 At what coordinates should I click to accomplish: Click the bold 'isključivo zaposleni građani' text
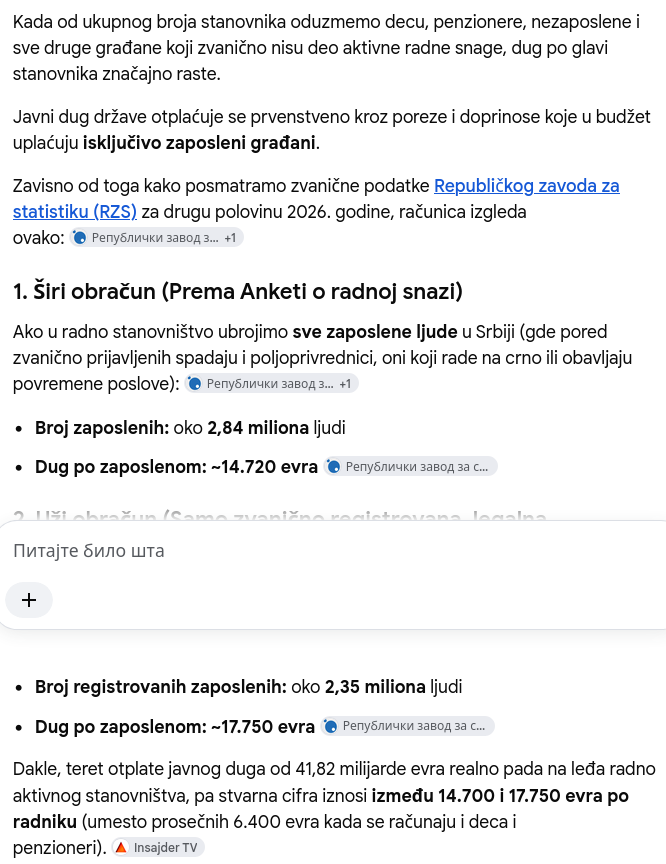201,143
